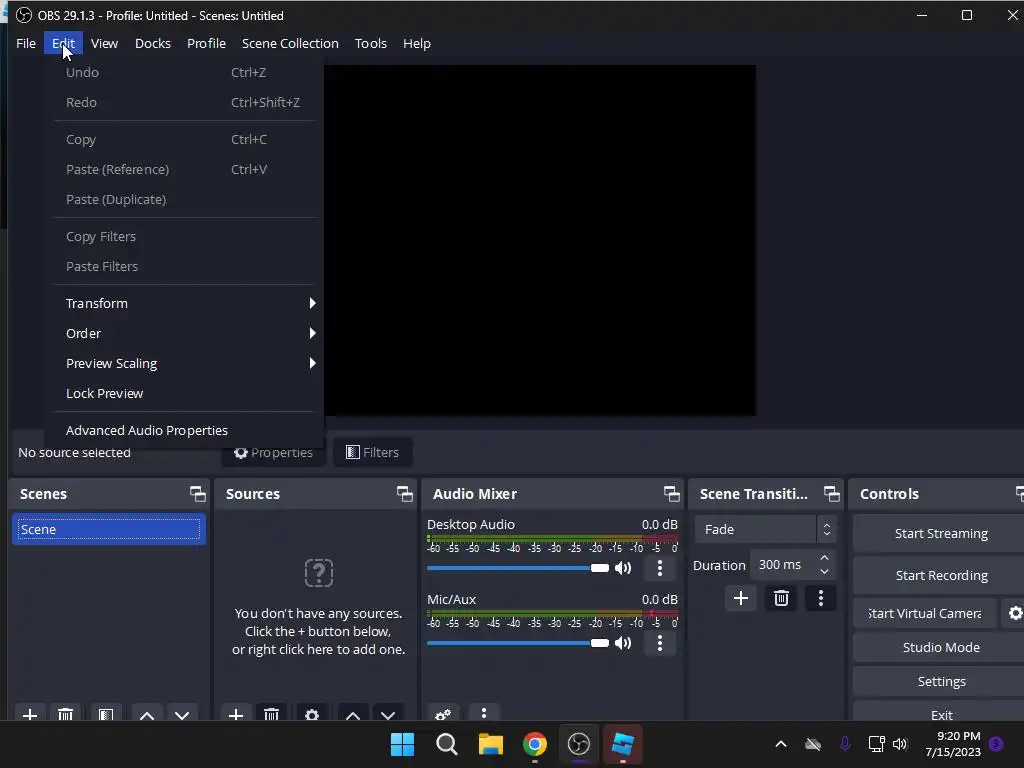Open transition properties three-dot menu
1024x768 pixels.
tap(821, 598)
